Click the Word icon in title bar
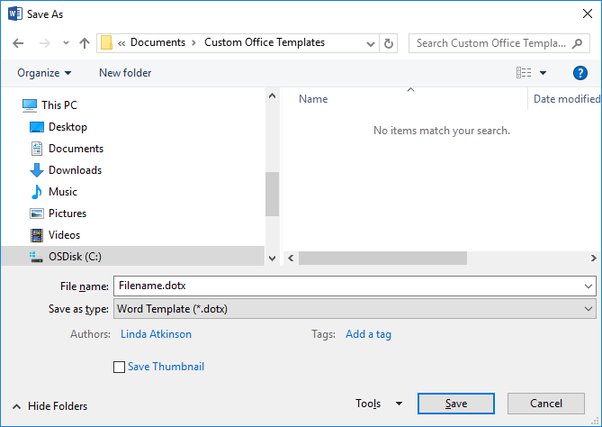Image resolution: width=602 pixels, height=427 pixels. click(15, 14)
